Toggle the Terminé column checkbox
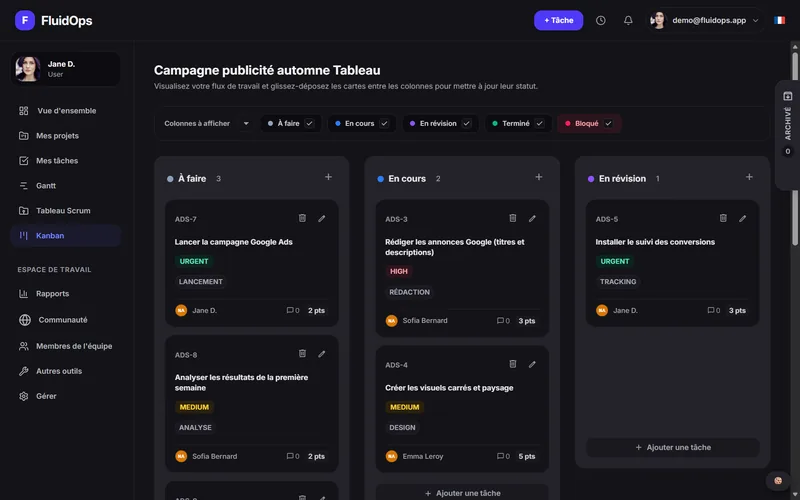The height and width of the screenshot is (500, 800). (x=539, y=123)
